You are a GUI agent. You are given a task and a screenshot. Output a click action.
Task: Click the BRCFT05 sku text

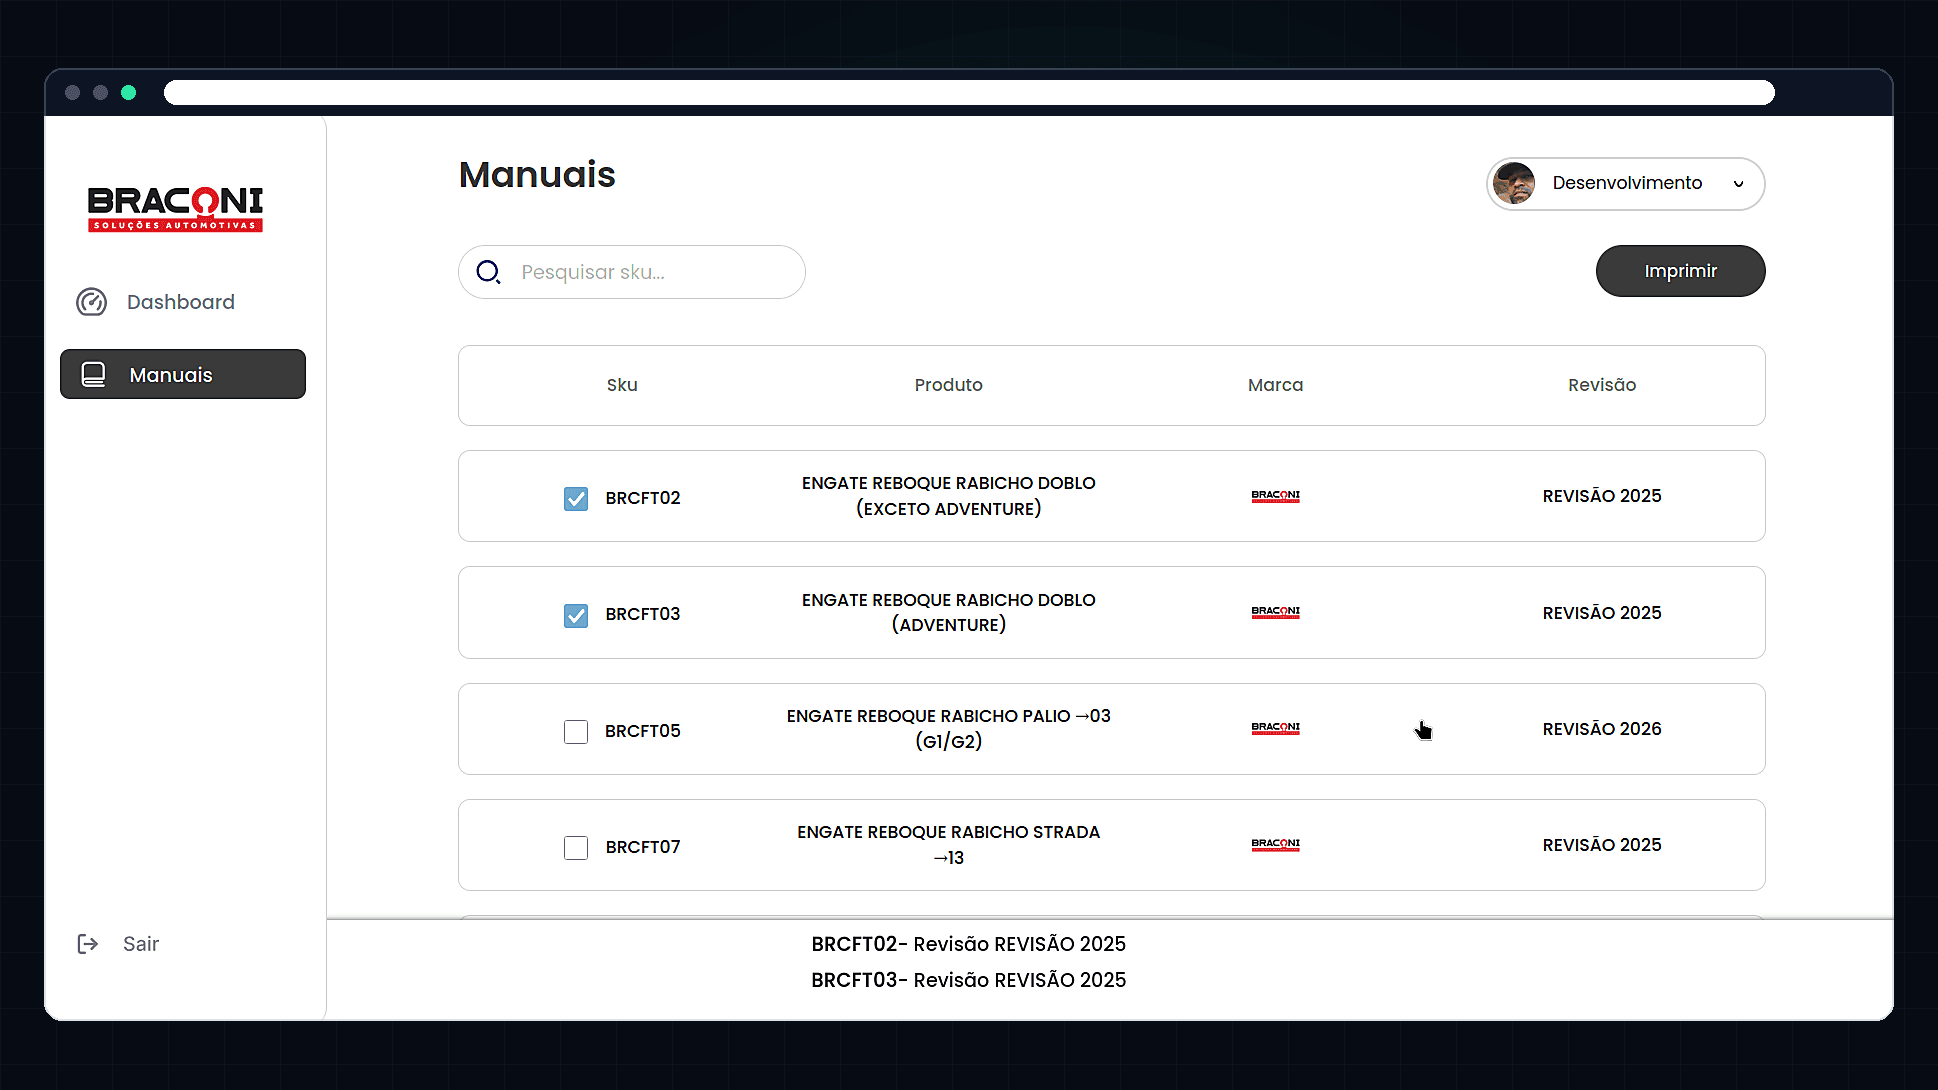click(643, 731)
